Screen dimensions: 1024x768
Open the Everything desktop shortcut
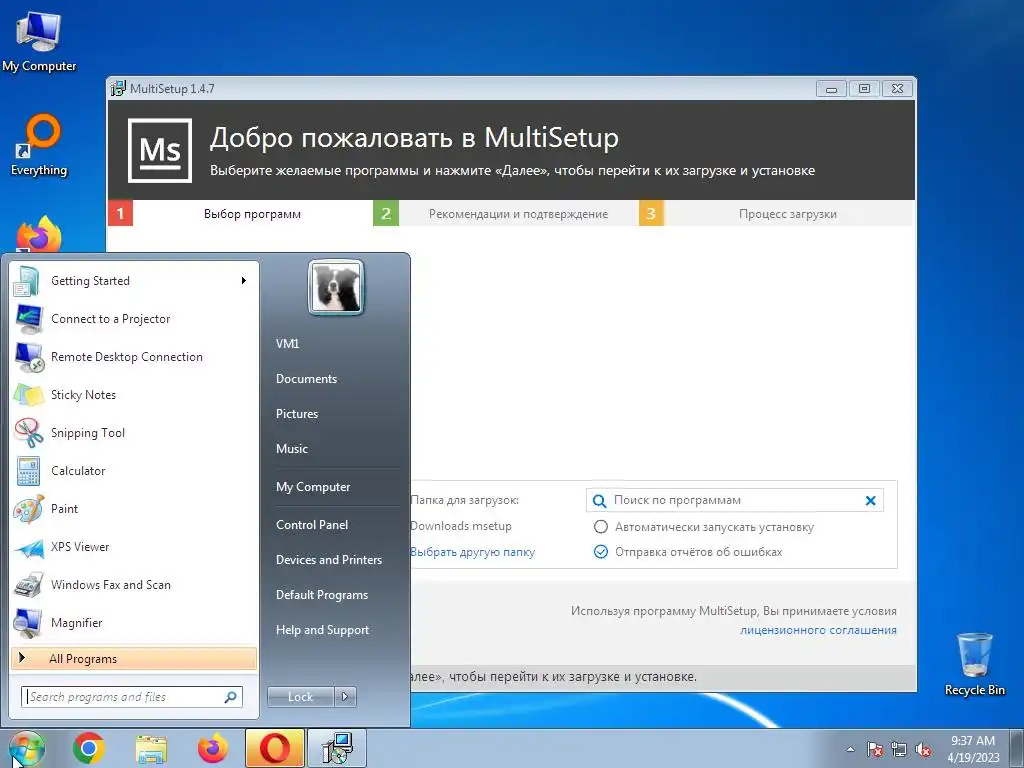(39, 145)
